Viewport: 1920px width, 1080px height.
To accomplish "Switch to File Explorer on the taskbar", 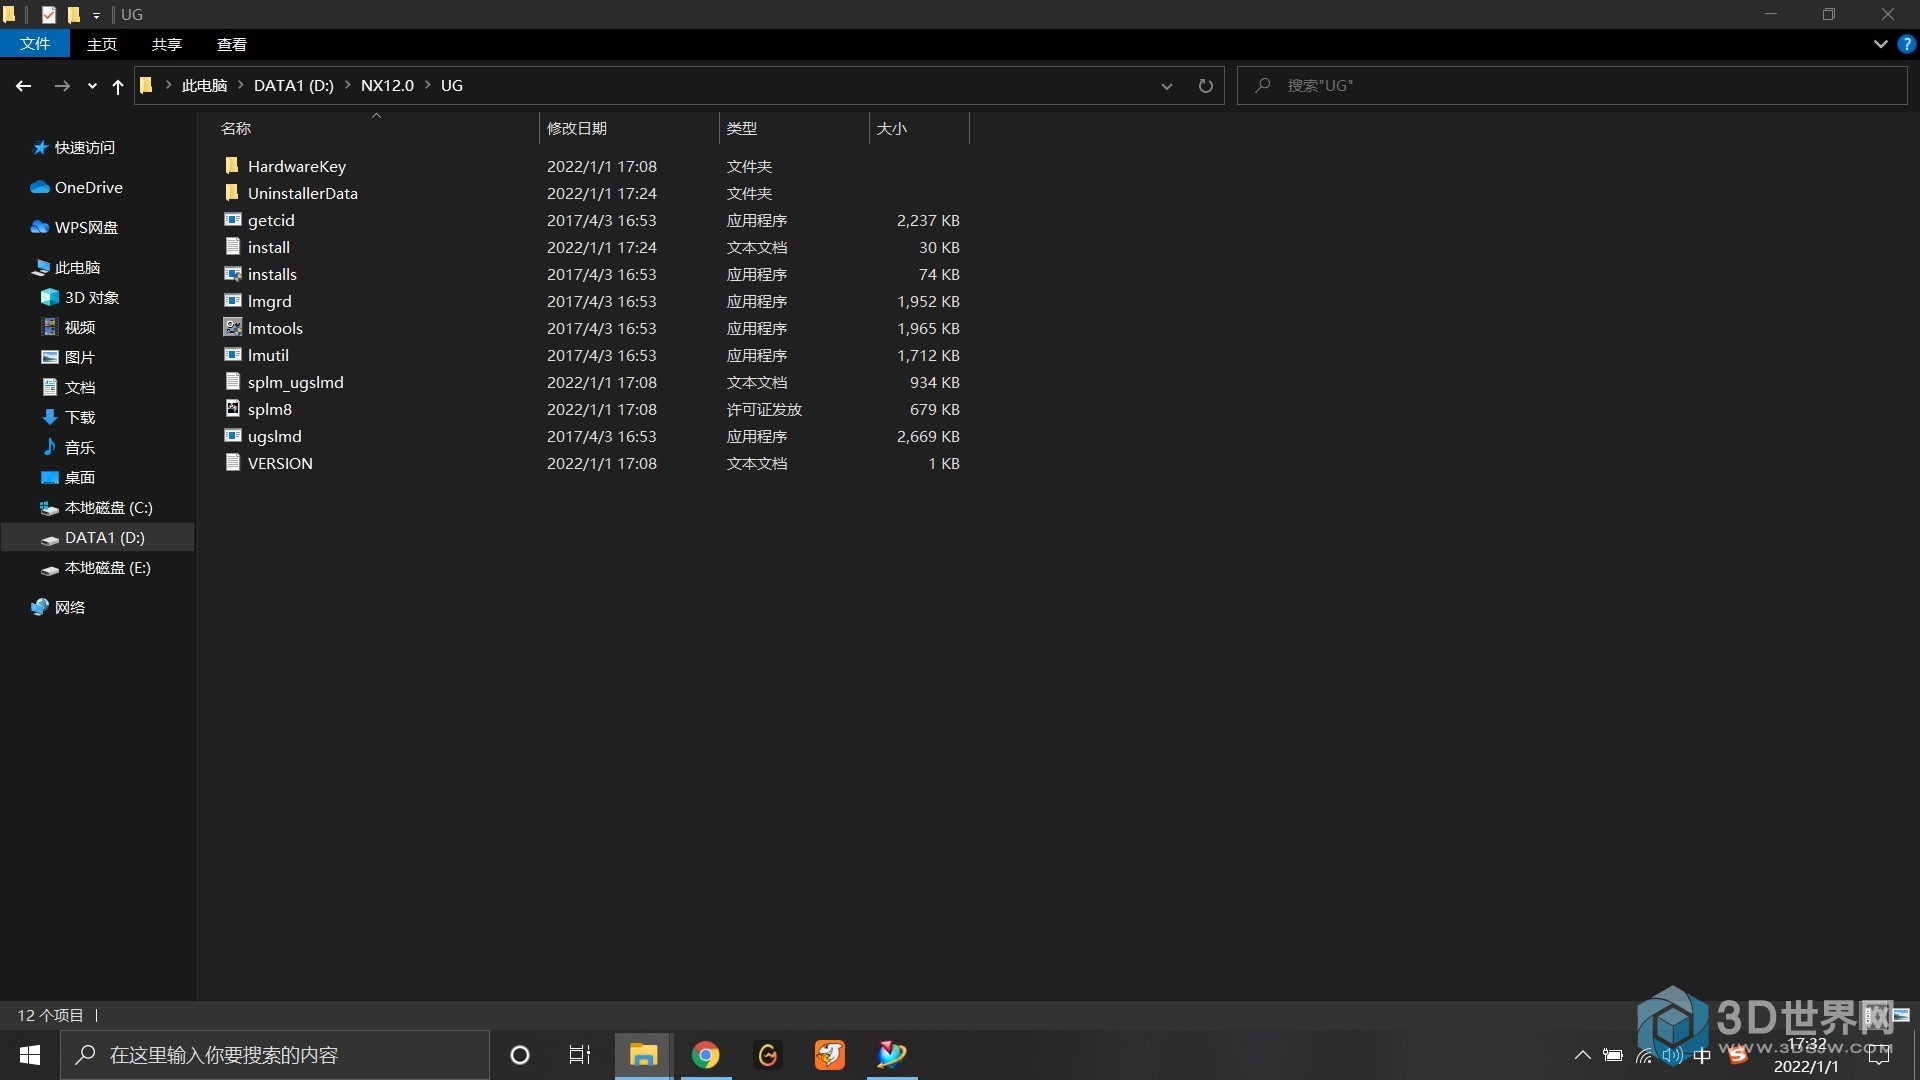I will [x=643, y=1055].
